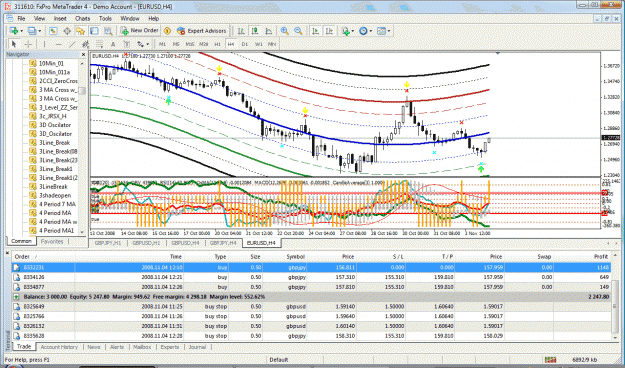Open the Navigator window icon in toolbar
This screenshot has height=368, width=625.
[x=81, y=31]
